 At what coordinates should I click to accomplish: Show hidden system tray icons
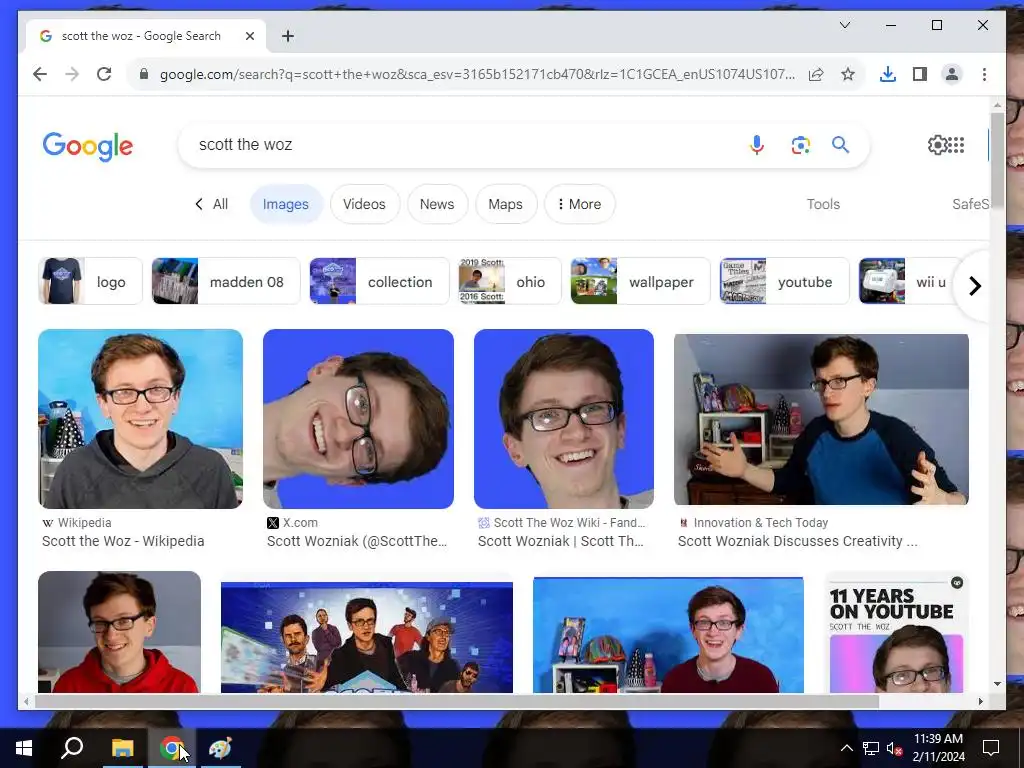(x=846, y=748)
